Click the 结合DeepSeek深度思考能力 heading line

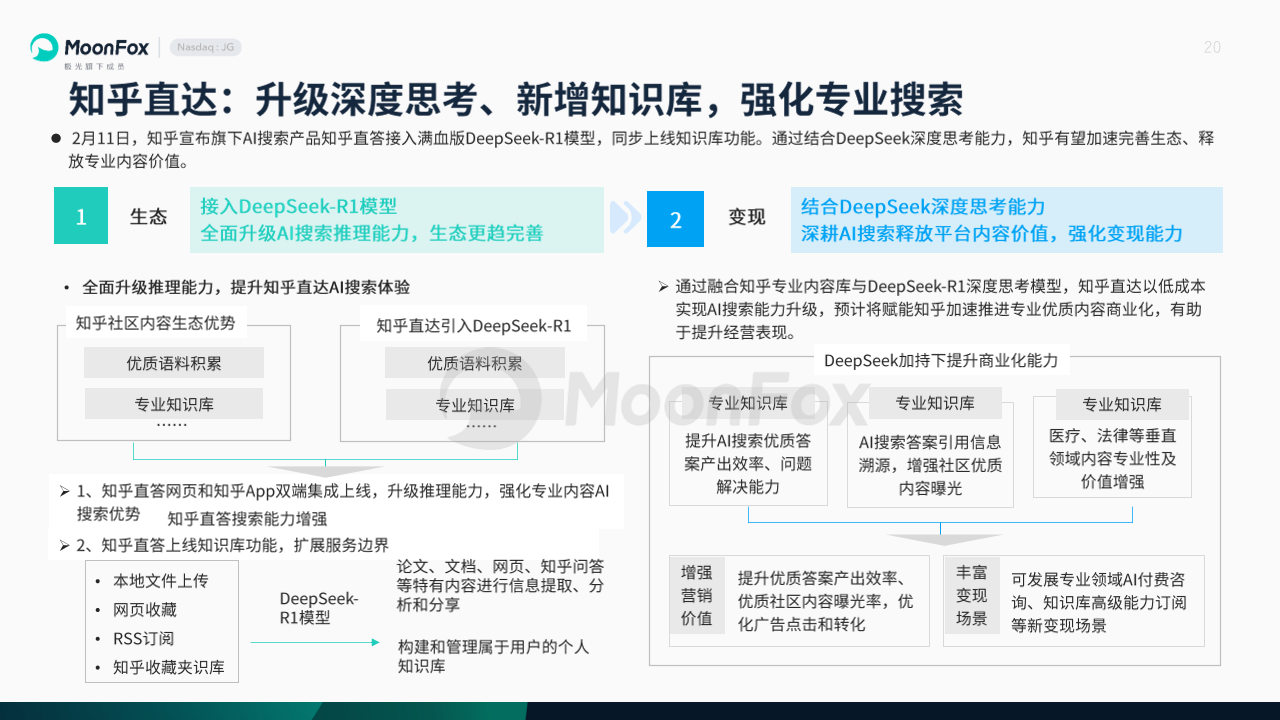pos(923,207)
